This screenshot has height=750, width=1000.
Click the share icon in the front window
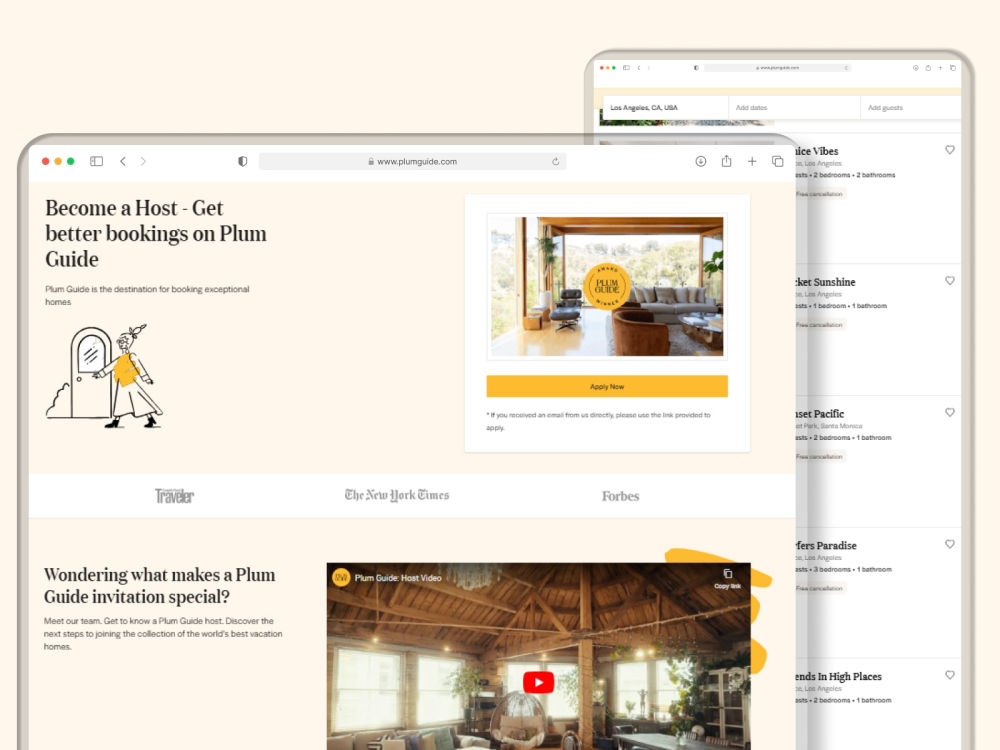point(726,161)
